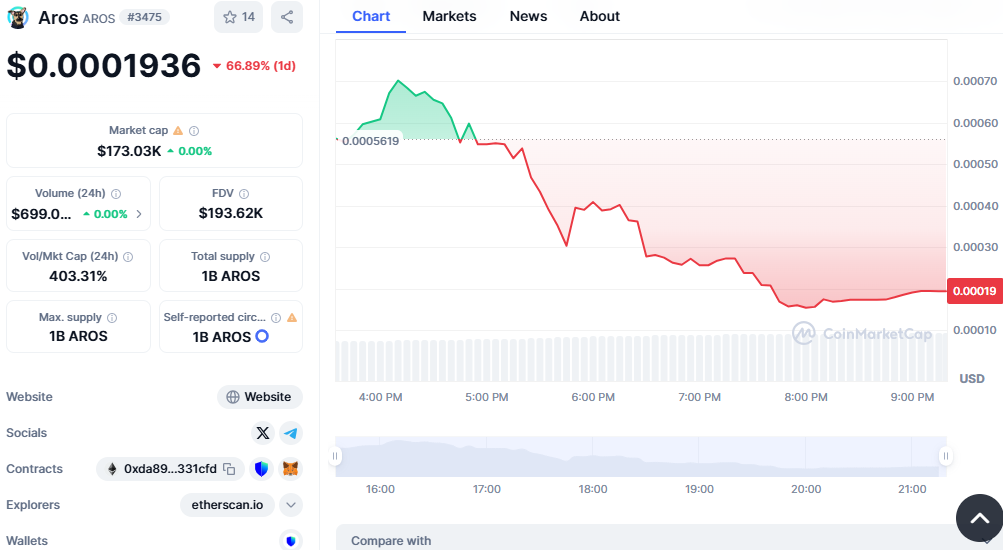The height and width of the screenshot is (550, 1003).
Task: Expand Volume (24h) details chevron
Action: [139, 214]
